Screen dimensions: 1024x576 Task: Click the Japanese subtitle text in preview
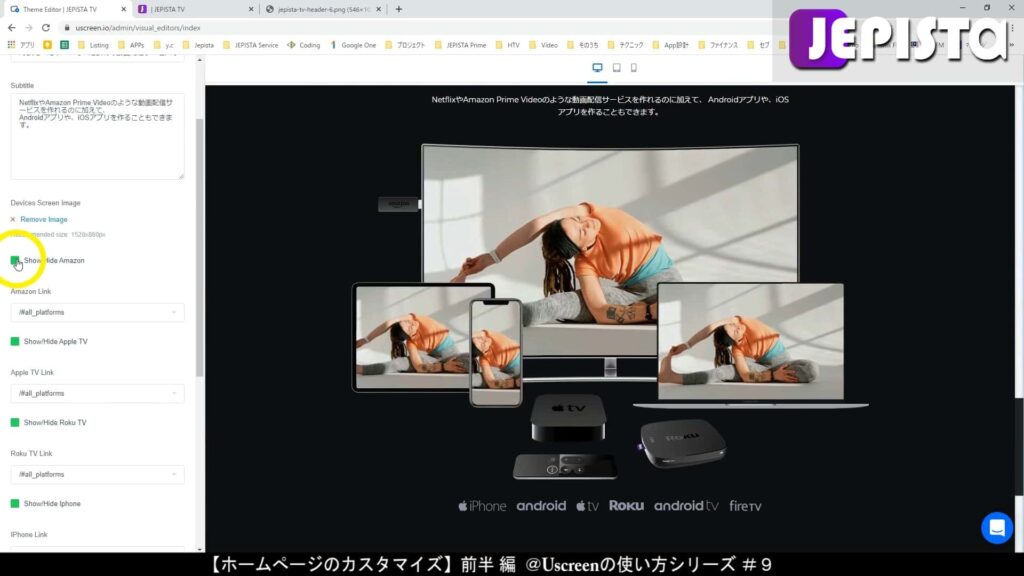[609, 106]
